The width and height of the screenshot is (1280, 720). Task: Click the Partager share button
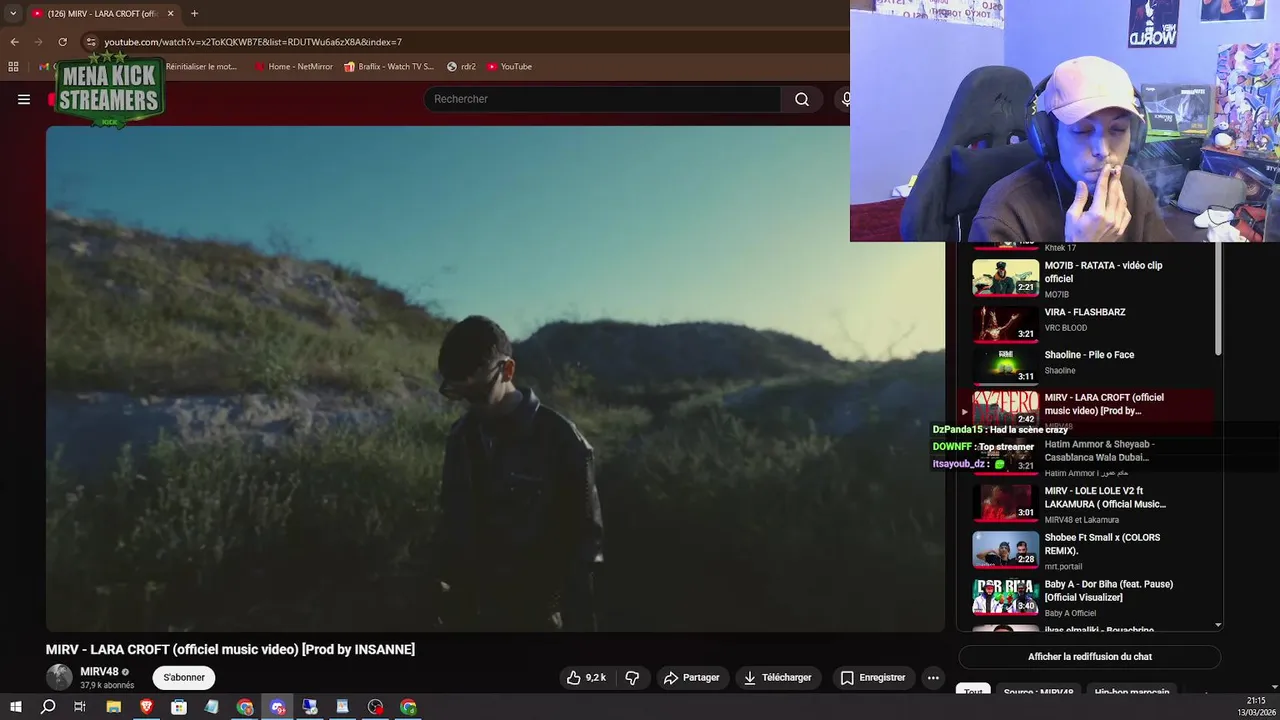tap(692, 678)
